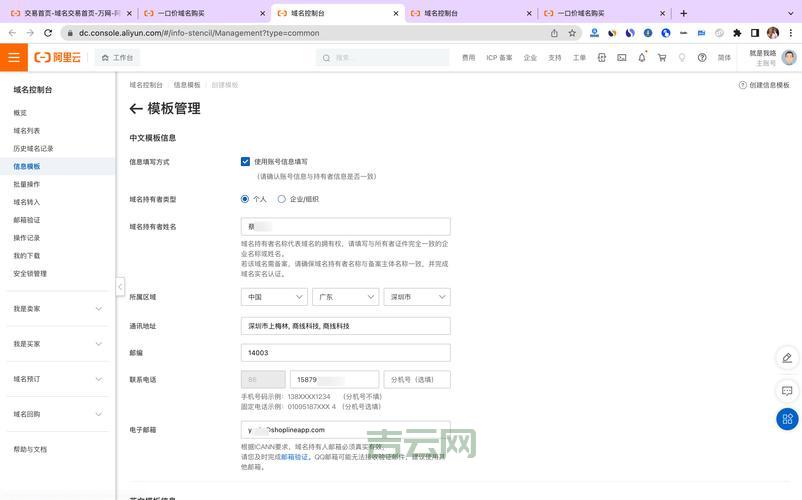Click 创建信息模板 help link

point(764,85)
